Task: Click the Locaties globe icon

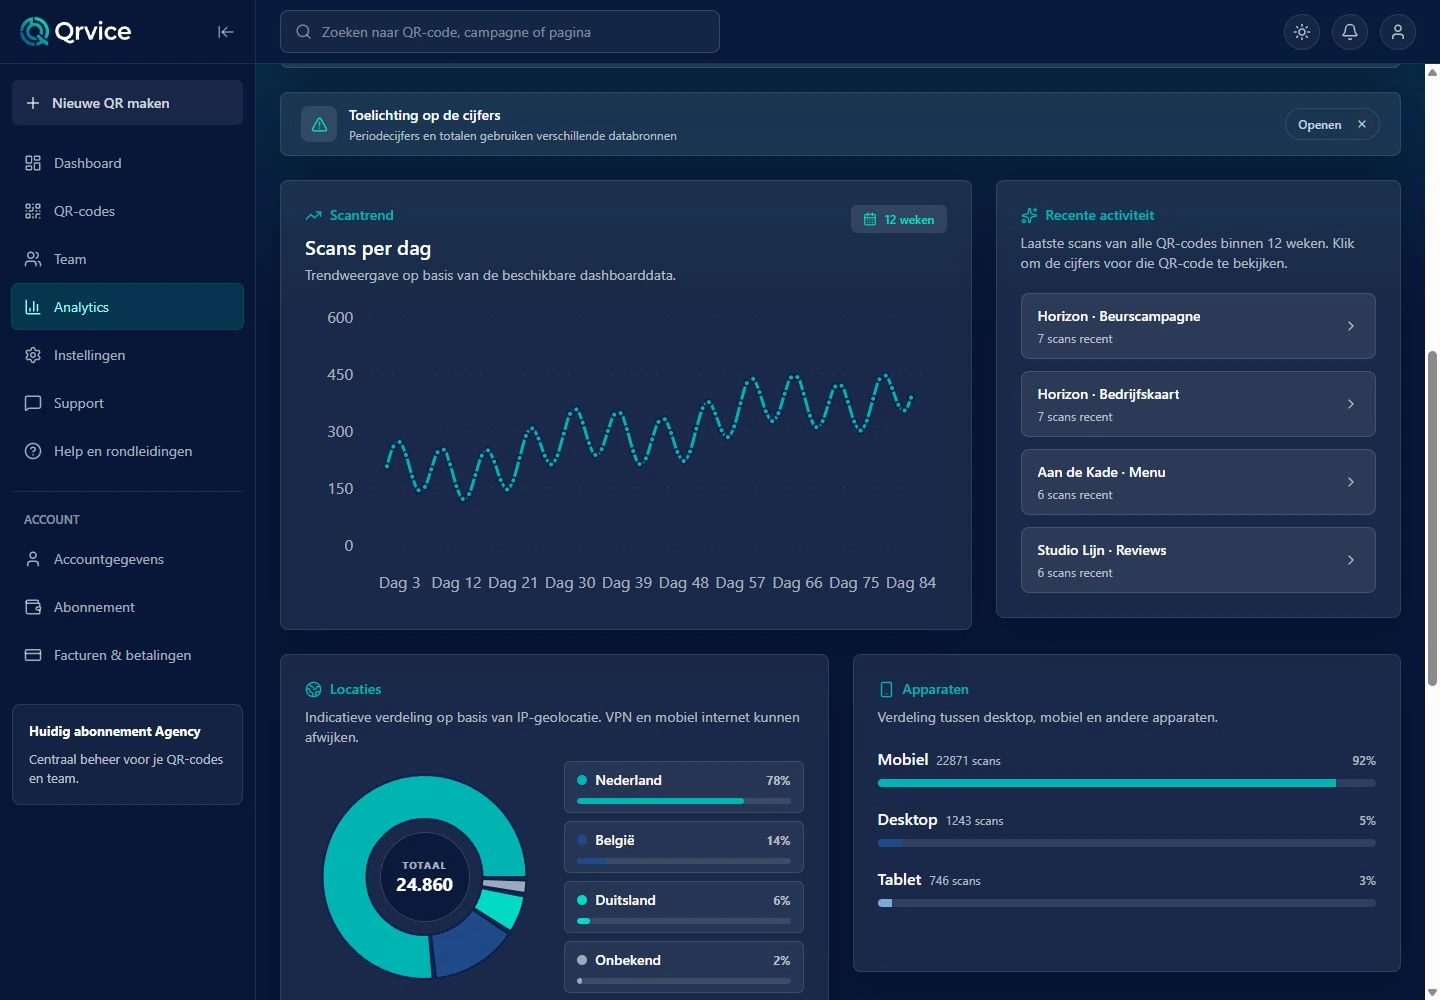Action: (313, 689)
